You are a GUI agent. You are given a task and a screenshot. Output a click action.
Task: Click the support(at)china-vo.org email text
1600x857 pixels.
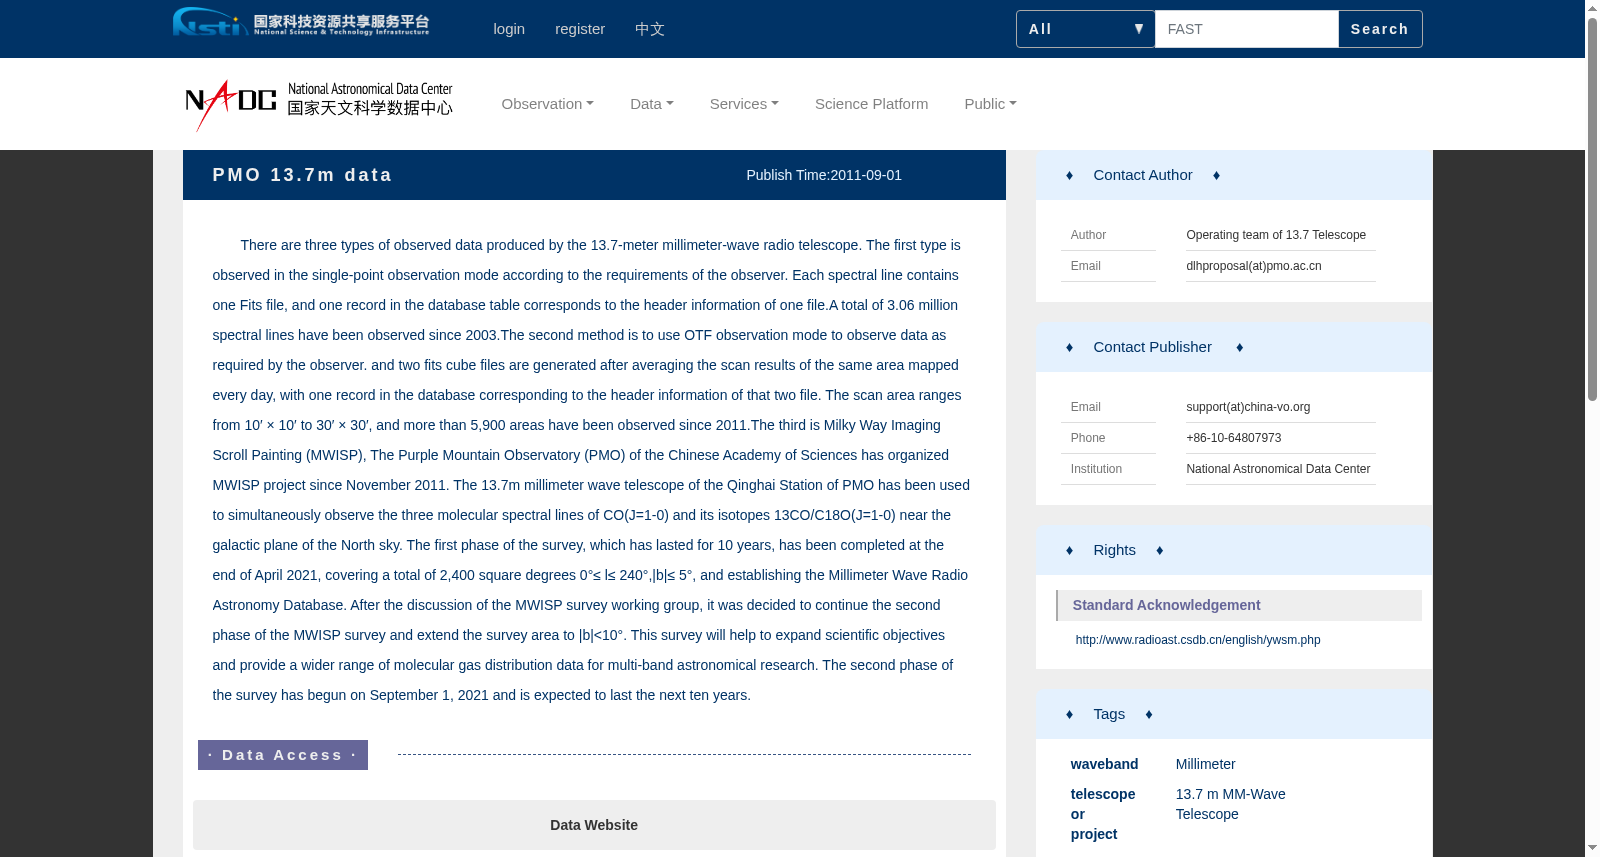point(1248,407)
